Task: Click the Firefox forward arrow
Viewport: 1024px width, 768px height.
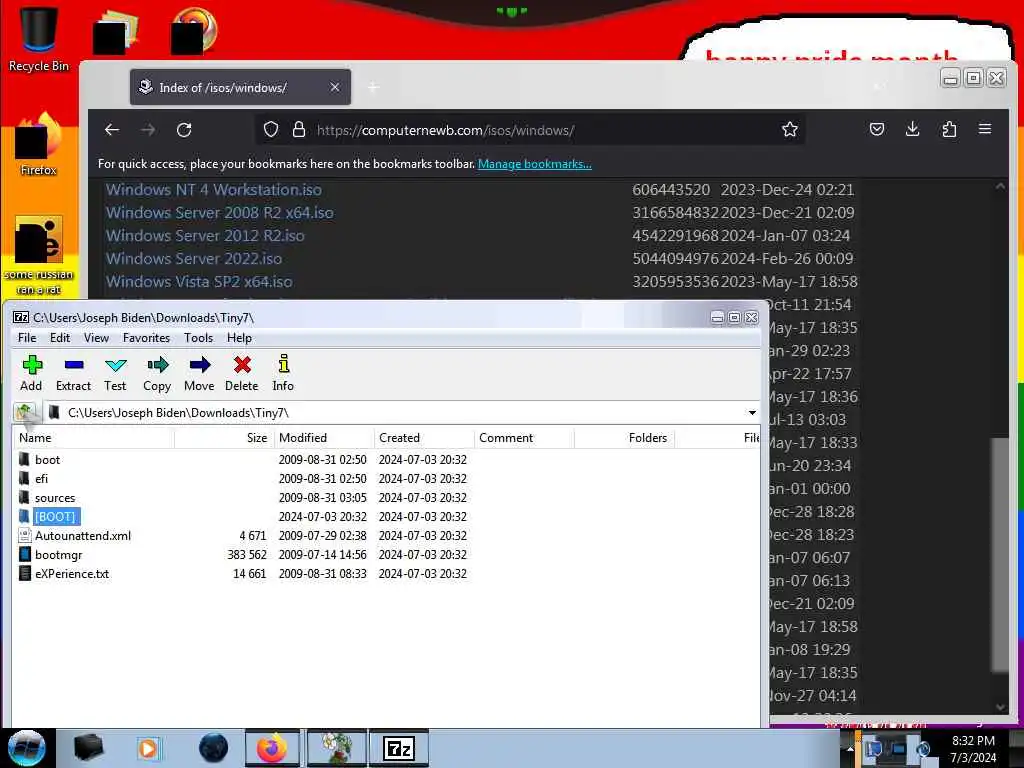Action: point(148,130)
